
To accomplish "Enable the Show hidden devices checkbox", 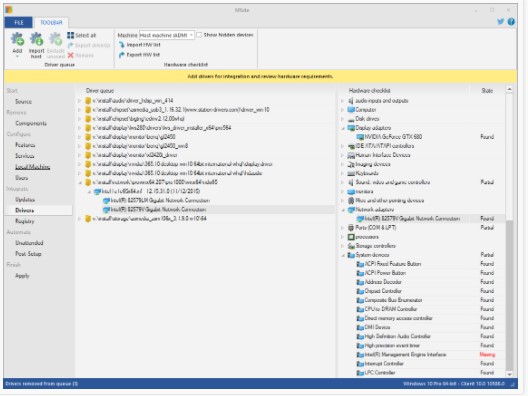I will click(x=199, y=35).
